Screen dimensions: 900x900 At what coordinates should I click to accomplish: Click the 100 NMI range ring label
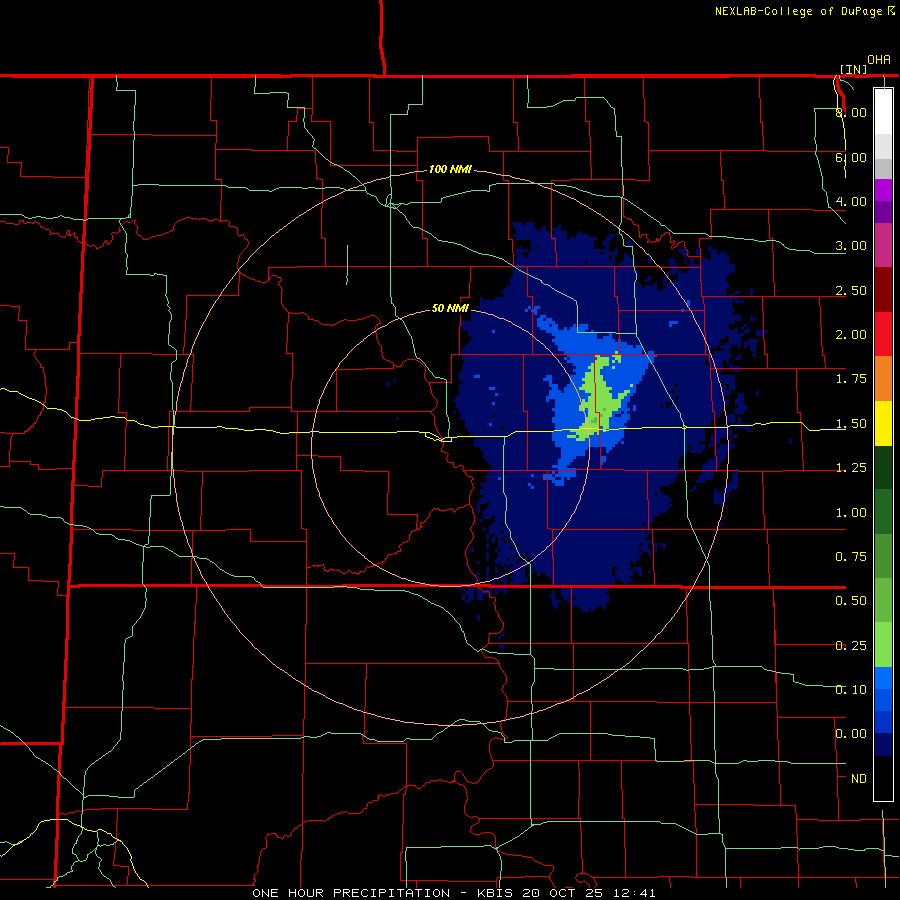pyautogui.click(x=451, y=169)
